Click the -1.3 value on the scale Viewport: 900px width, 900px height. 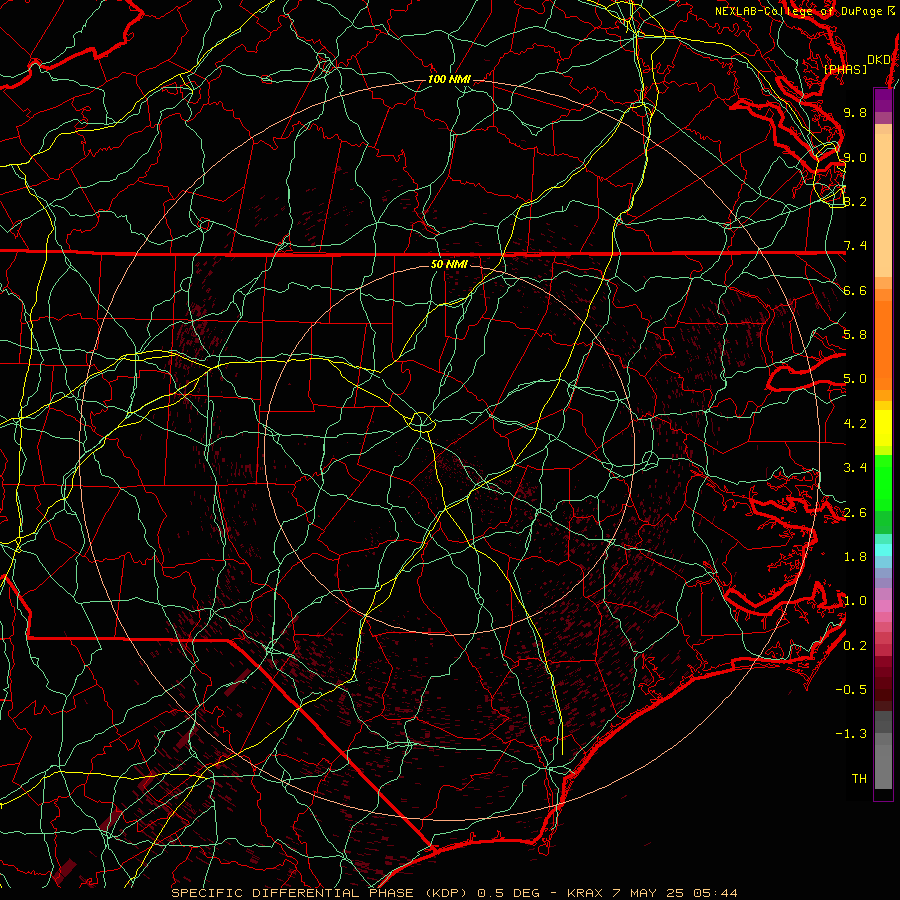[851, 734]
